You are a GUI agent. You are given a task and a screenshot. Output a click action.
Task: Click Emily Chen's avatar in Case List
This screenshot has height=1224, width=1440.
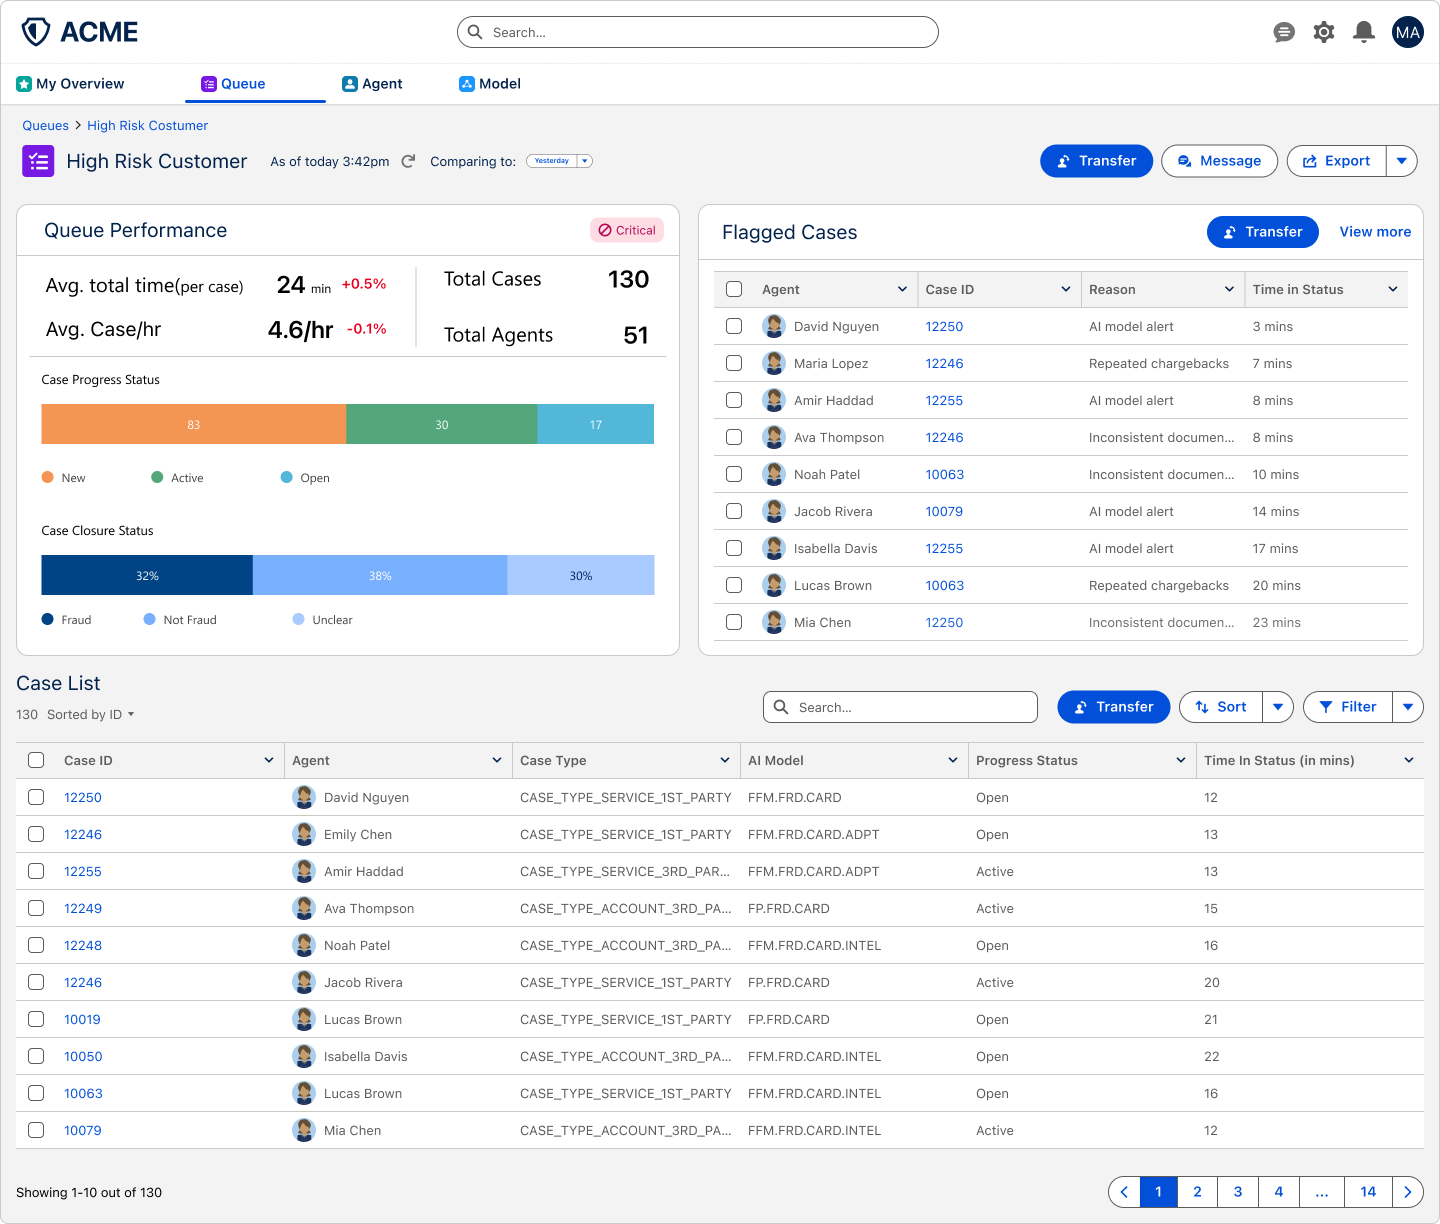[304, 834]
